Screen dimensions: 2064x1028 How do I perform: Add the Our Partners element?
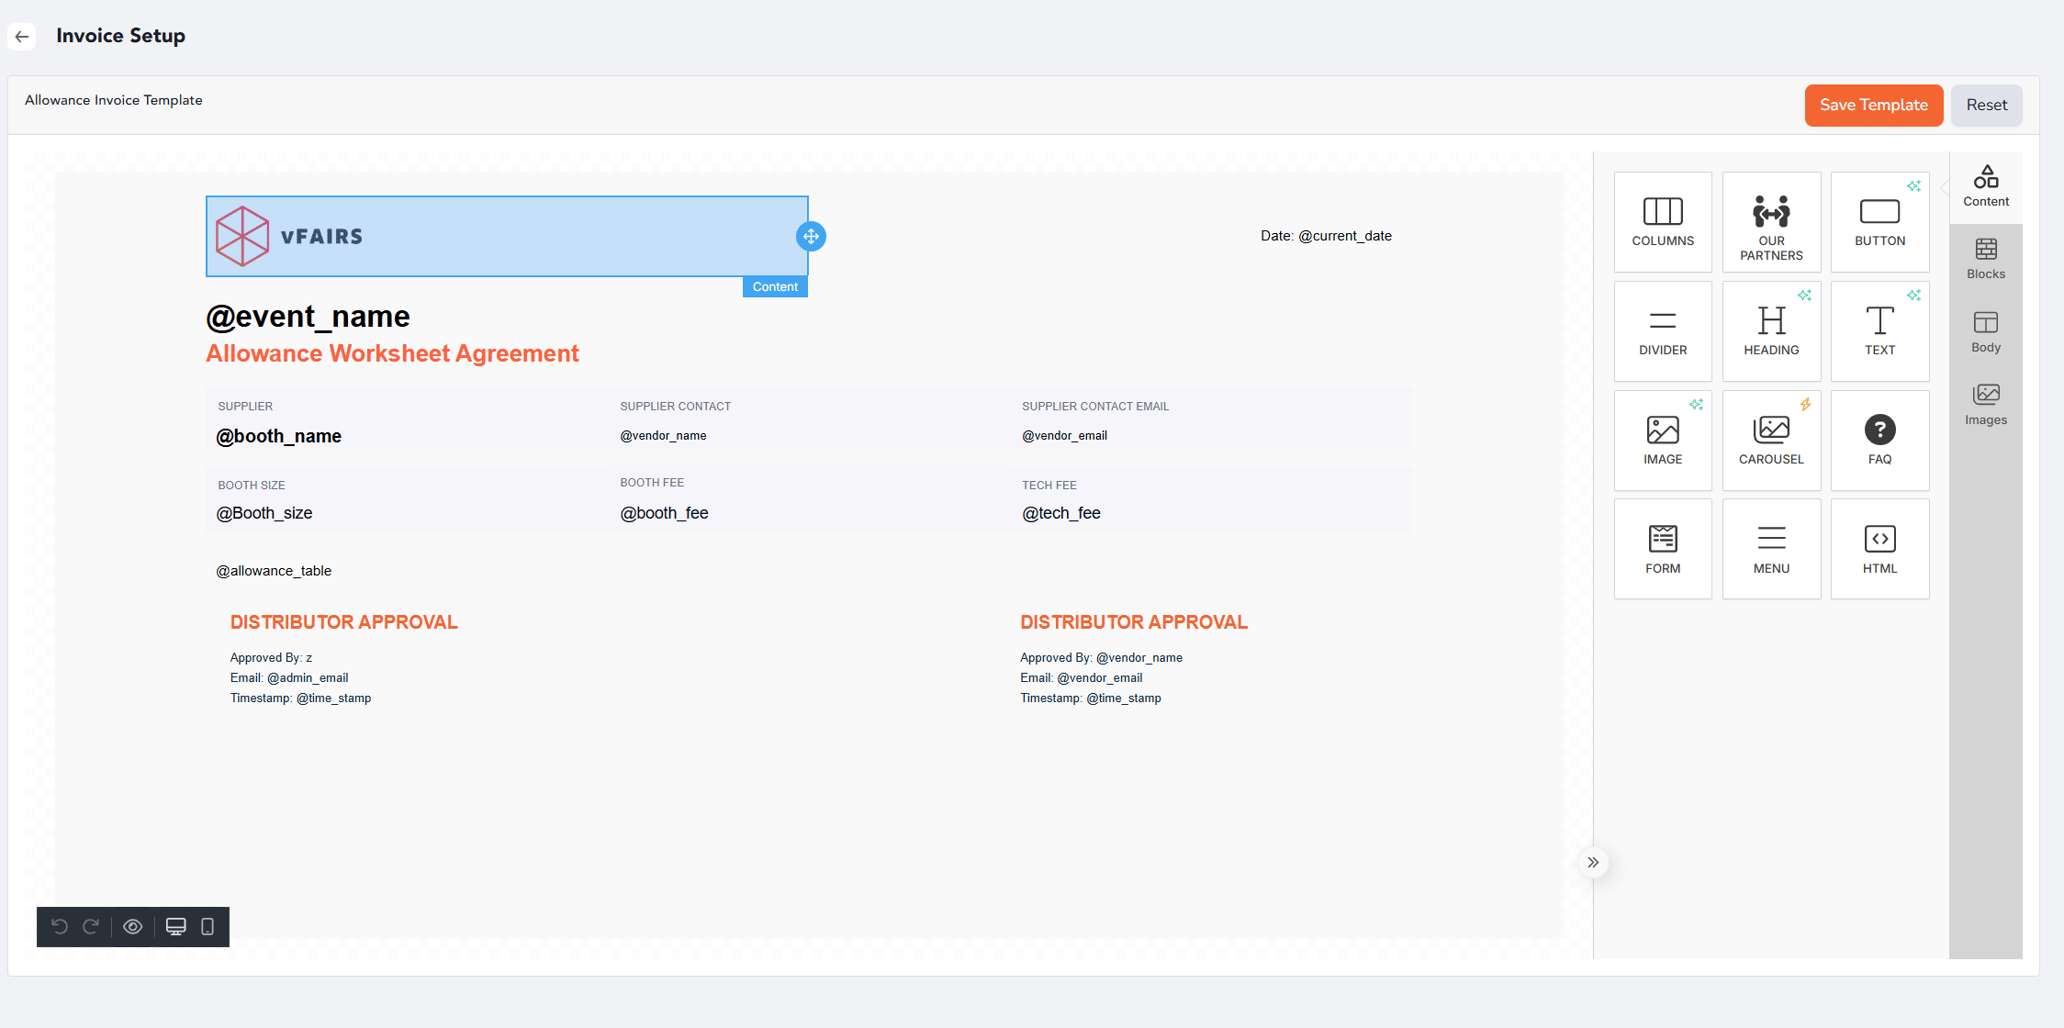tap(1770, 221)
